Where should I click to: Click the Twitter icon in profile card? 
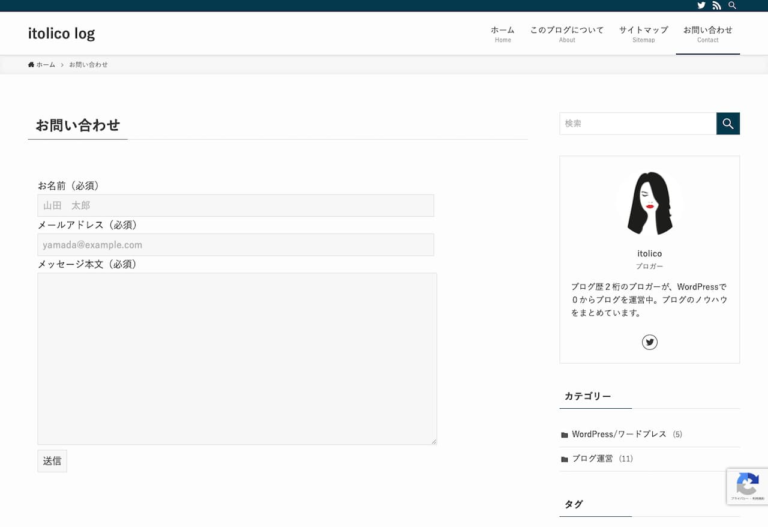649,342
